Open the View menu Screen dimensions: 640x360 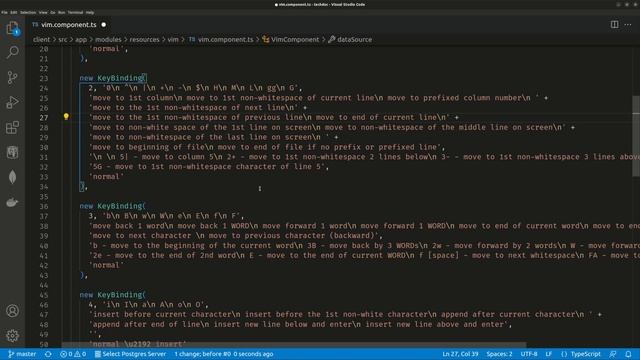click(x=43, y=12)
